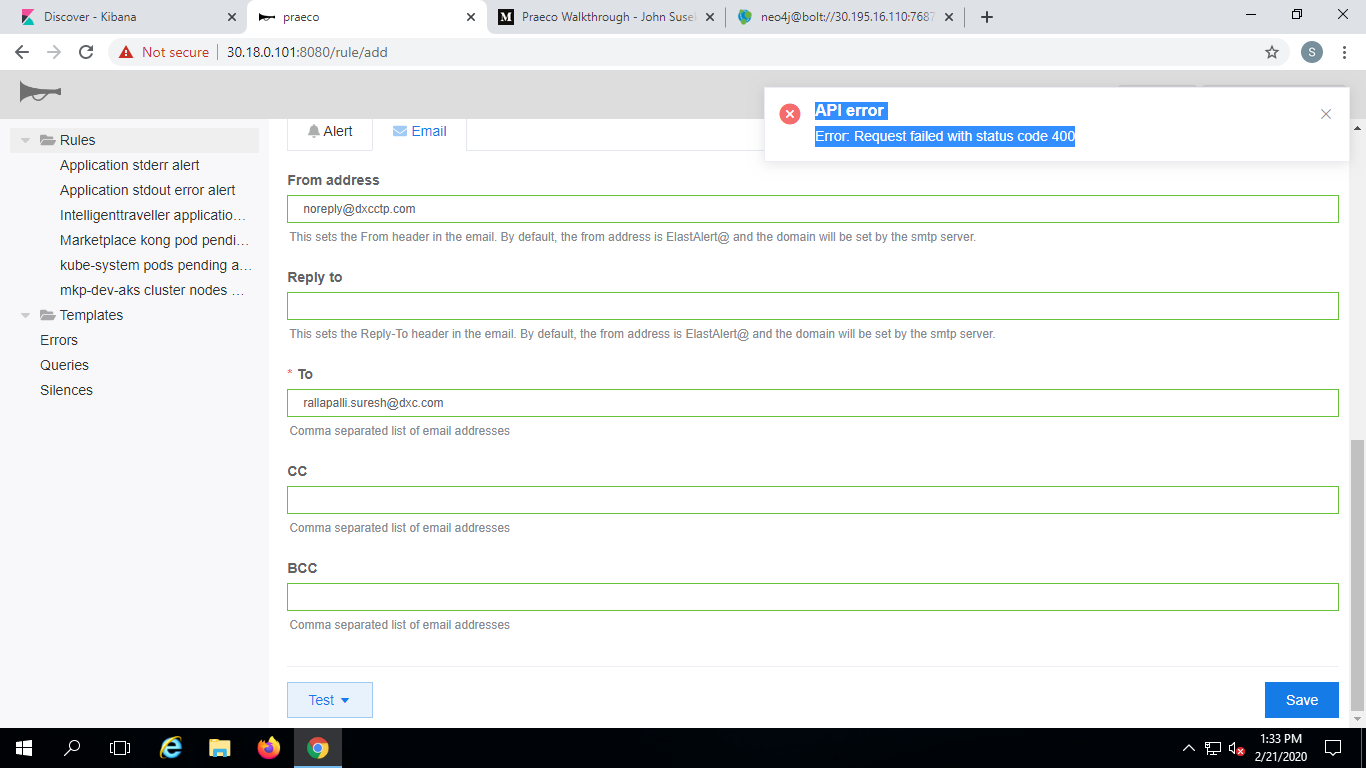Image resolution: width=1366 pixels, height=768 pixels.
Task: Click the muted speaker icon in the system tray
Action: (x=1237, y=748)
